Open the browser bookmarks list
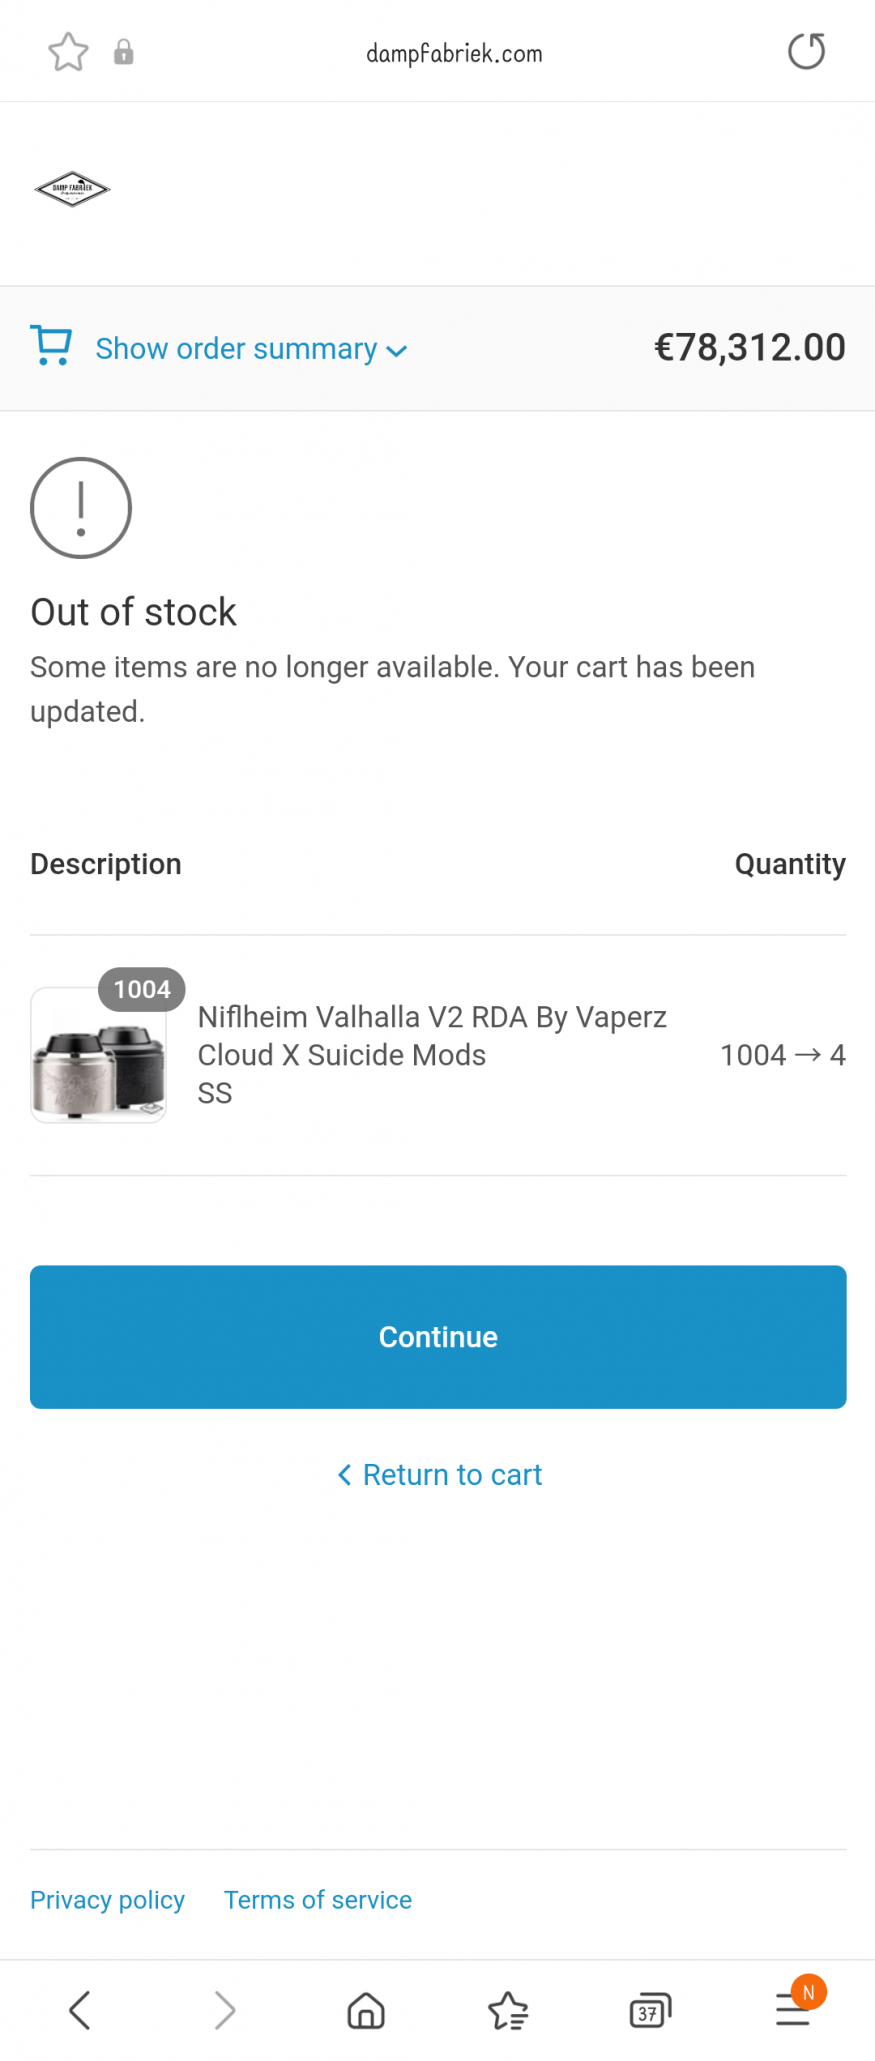This screenshot has width=875, height=2061. pyautogui.click(x=508, y=2010)
